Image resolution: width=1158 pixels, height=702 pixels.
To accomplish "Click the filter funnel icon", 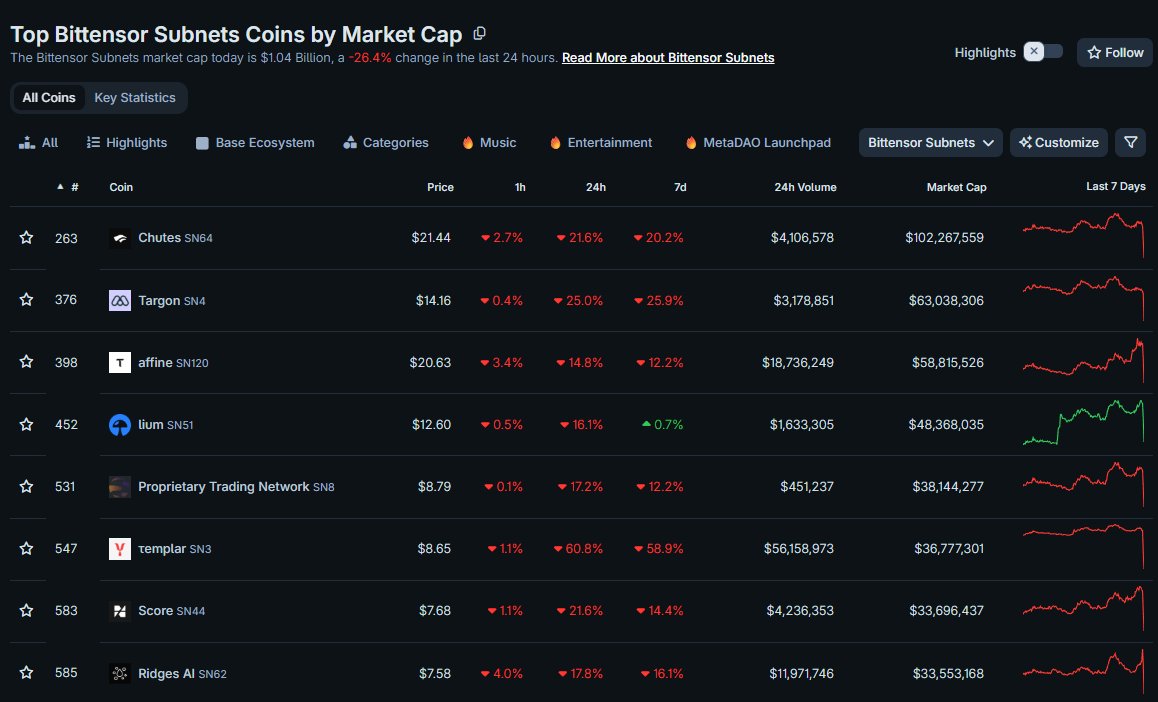I will [x=1130, y=143].
